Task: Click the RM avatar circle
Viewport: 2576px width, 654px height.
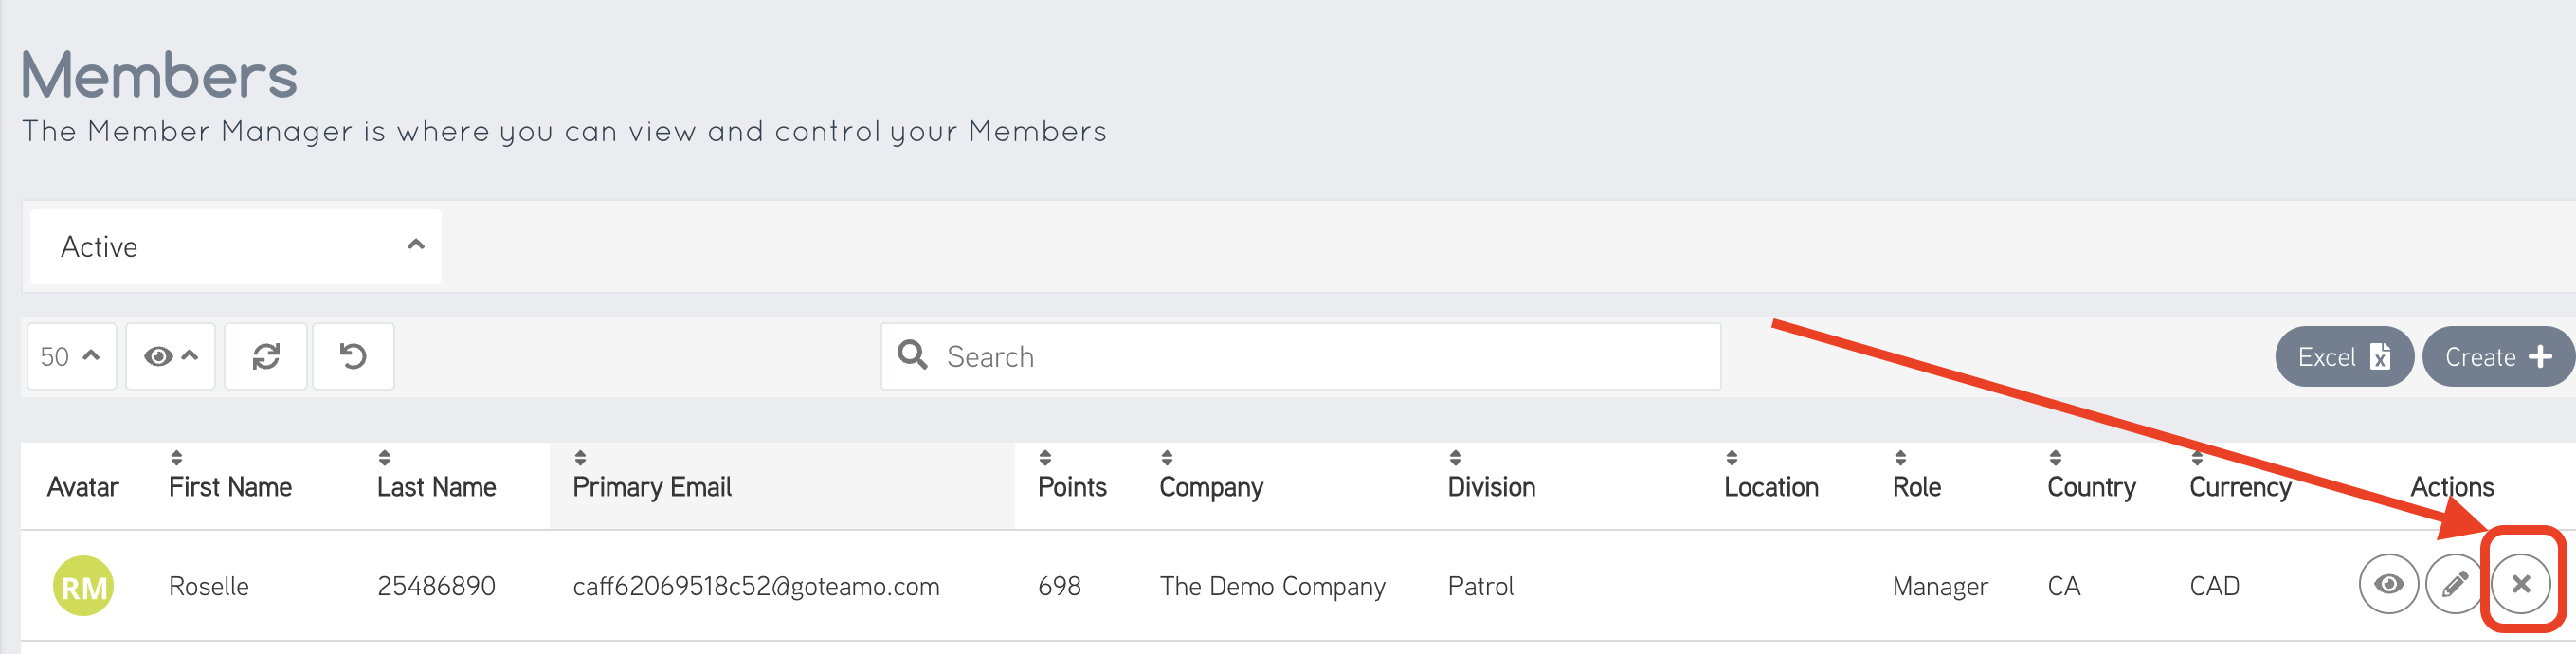Action: pyautogui.click(x=83, y=586)
